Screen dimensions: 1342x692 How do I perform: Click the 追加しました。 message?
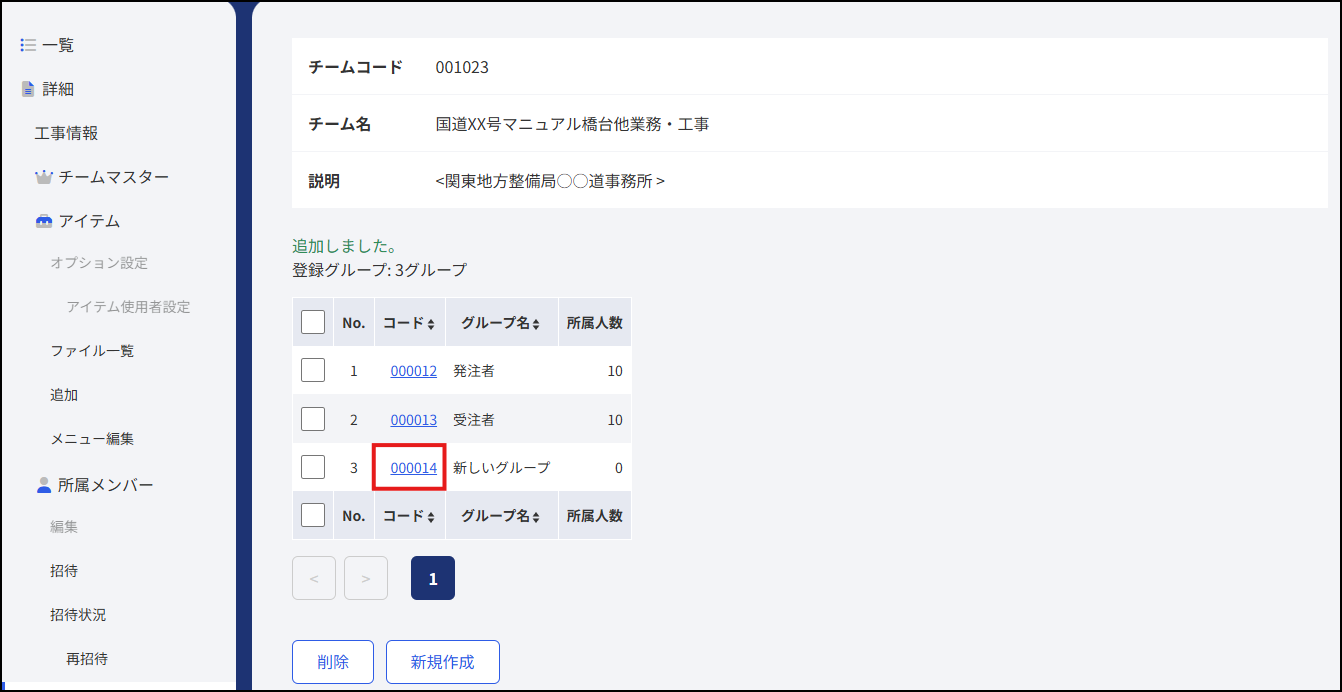(345, 246)
